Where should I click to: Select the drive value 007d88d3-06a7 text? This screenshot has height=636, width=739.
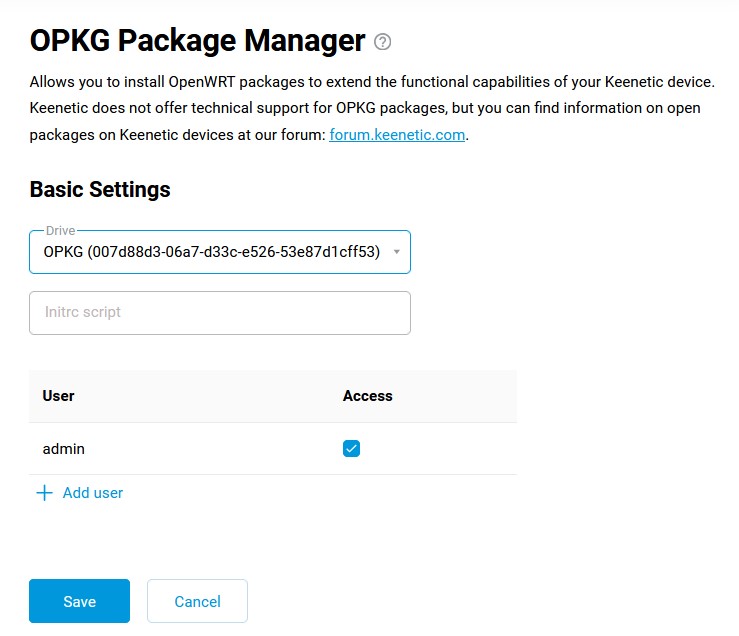(212, 252)
